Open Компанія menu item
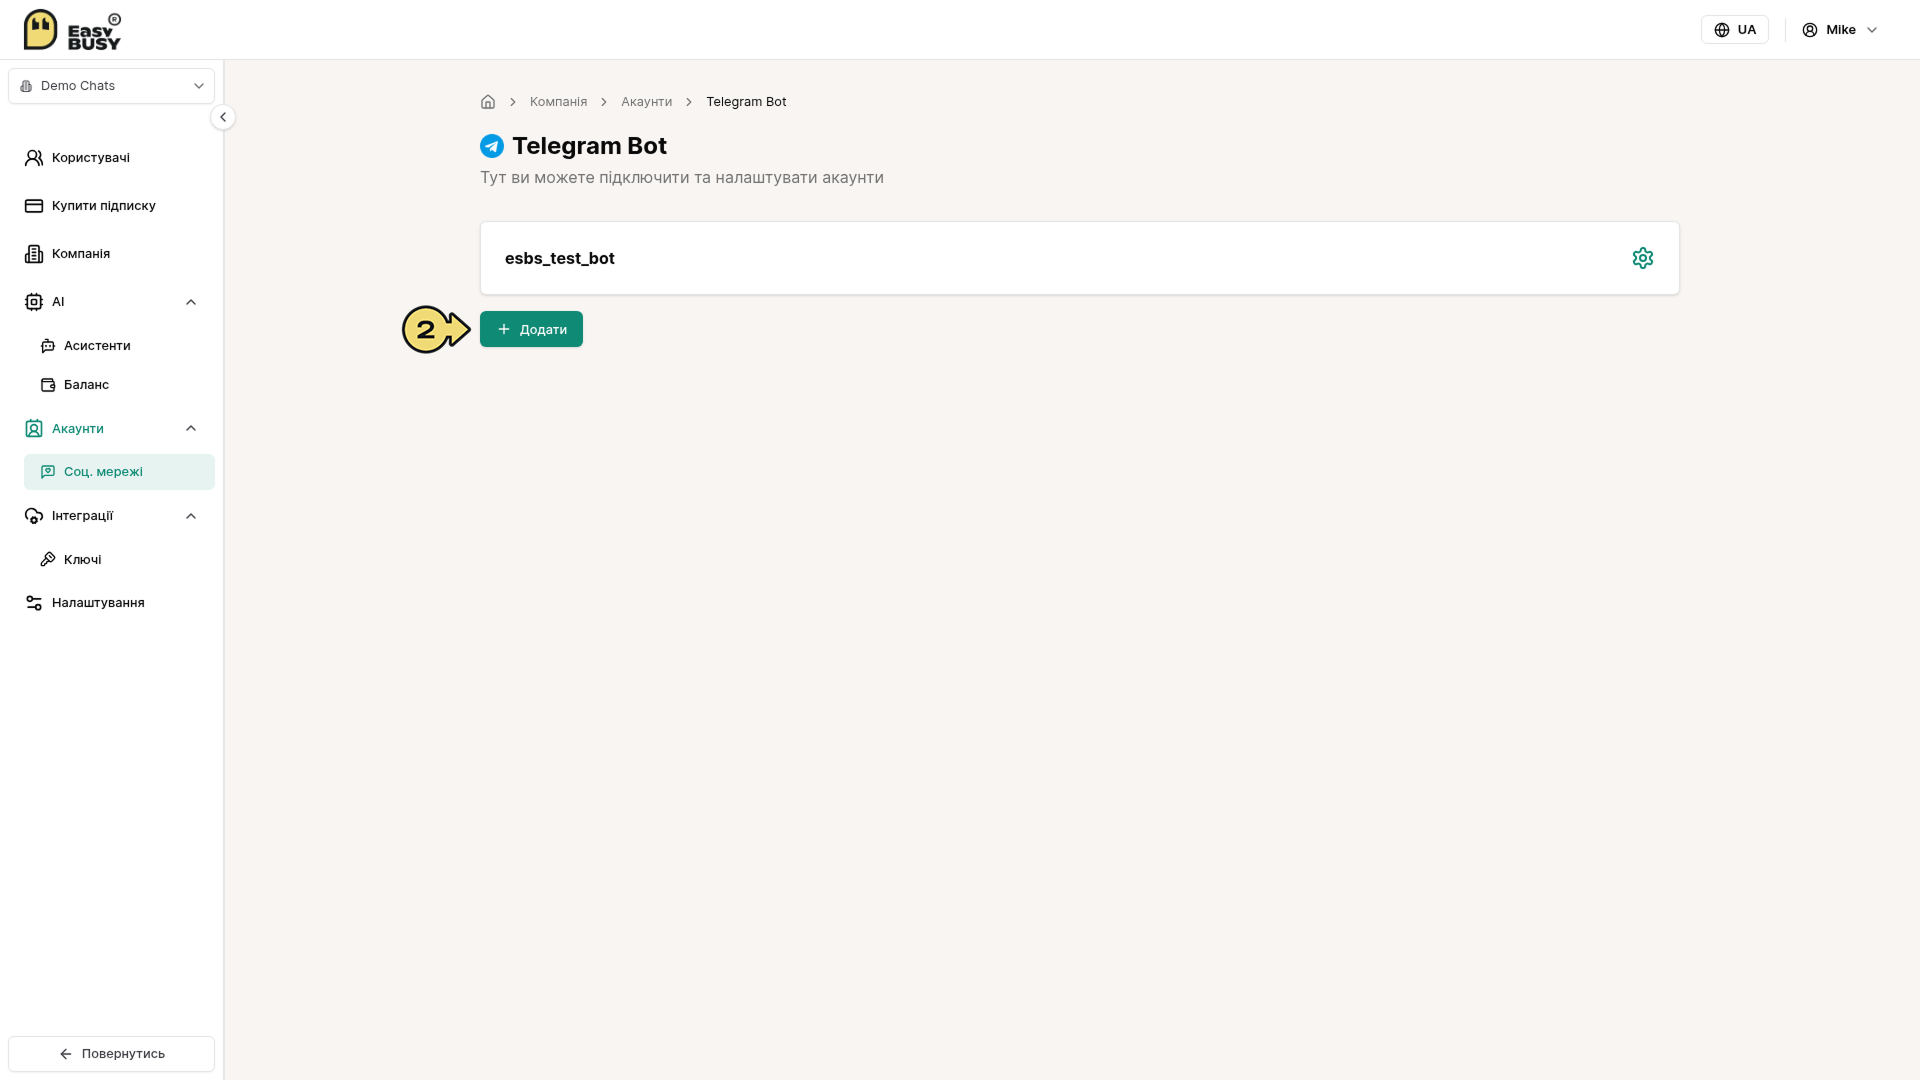This screenshot has width=1920, height=1080. pyautogui.click(x=111, y=254)
